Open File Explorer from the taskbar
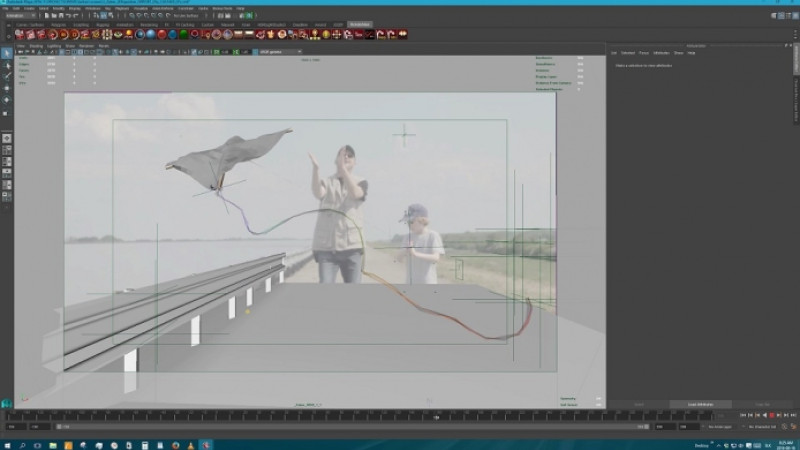The width and height of the screenshot is (800, 450). pos(53,445)
